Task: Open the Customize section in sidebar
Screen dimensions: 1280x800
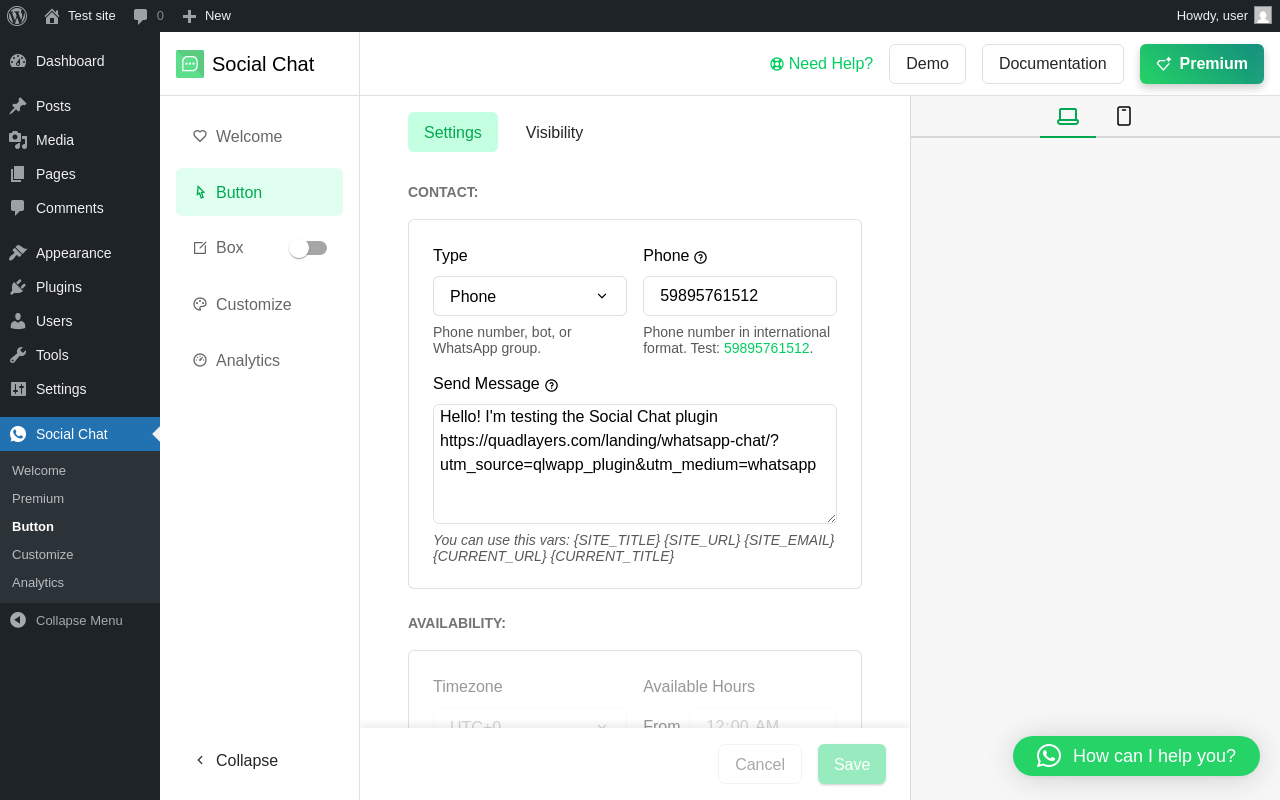Action: (x=253, y=304)
